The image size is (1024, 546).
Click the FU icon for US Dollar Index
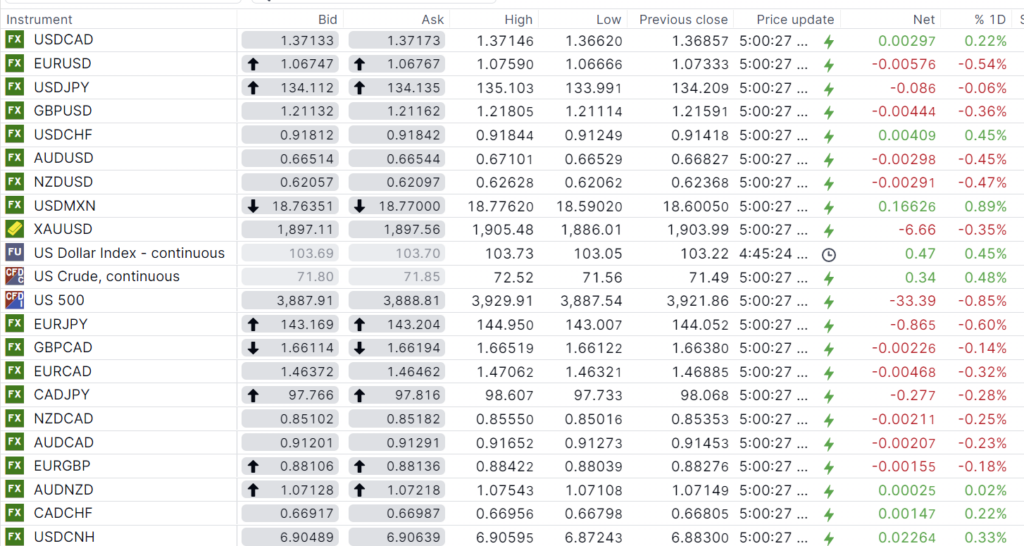[x=15, y=253]
